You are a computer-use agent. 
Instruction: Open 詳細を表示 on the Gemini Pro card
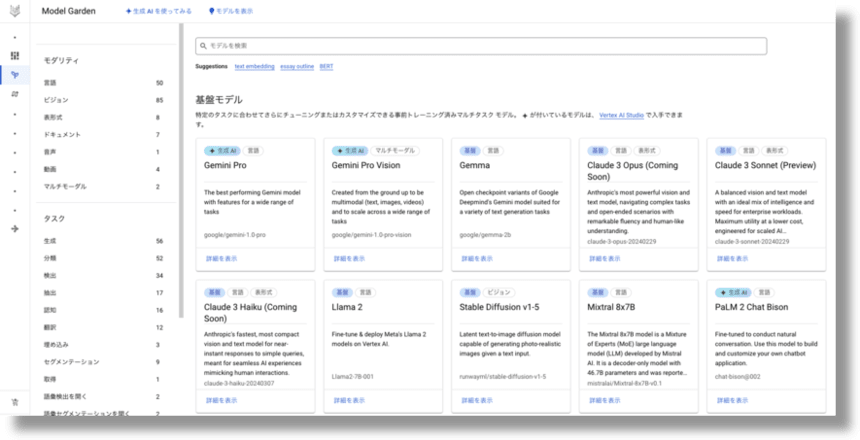point(222,258)
